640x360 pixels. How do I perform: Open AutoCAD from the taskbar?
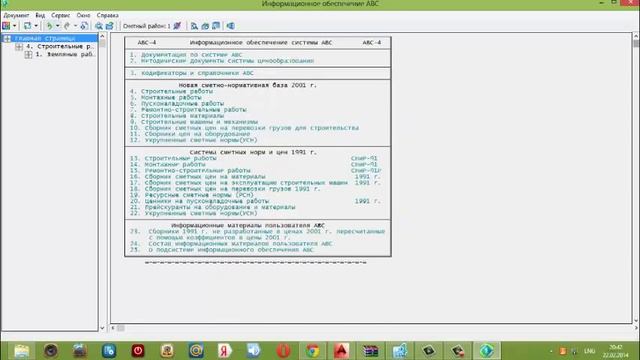click(x=342, y=351)
